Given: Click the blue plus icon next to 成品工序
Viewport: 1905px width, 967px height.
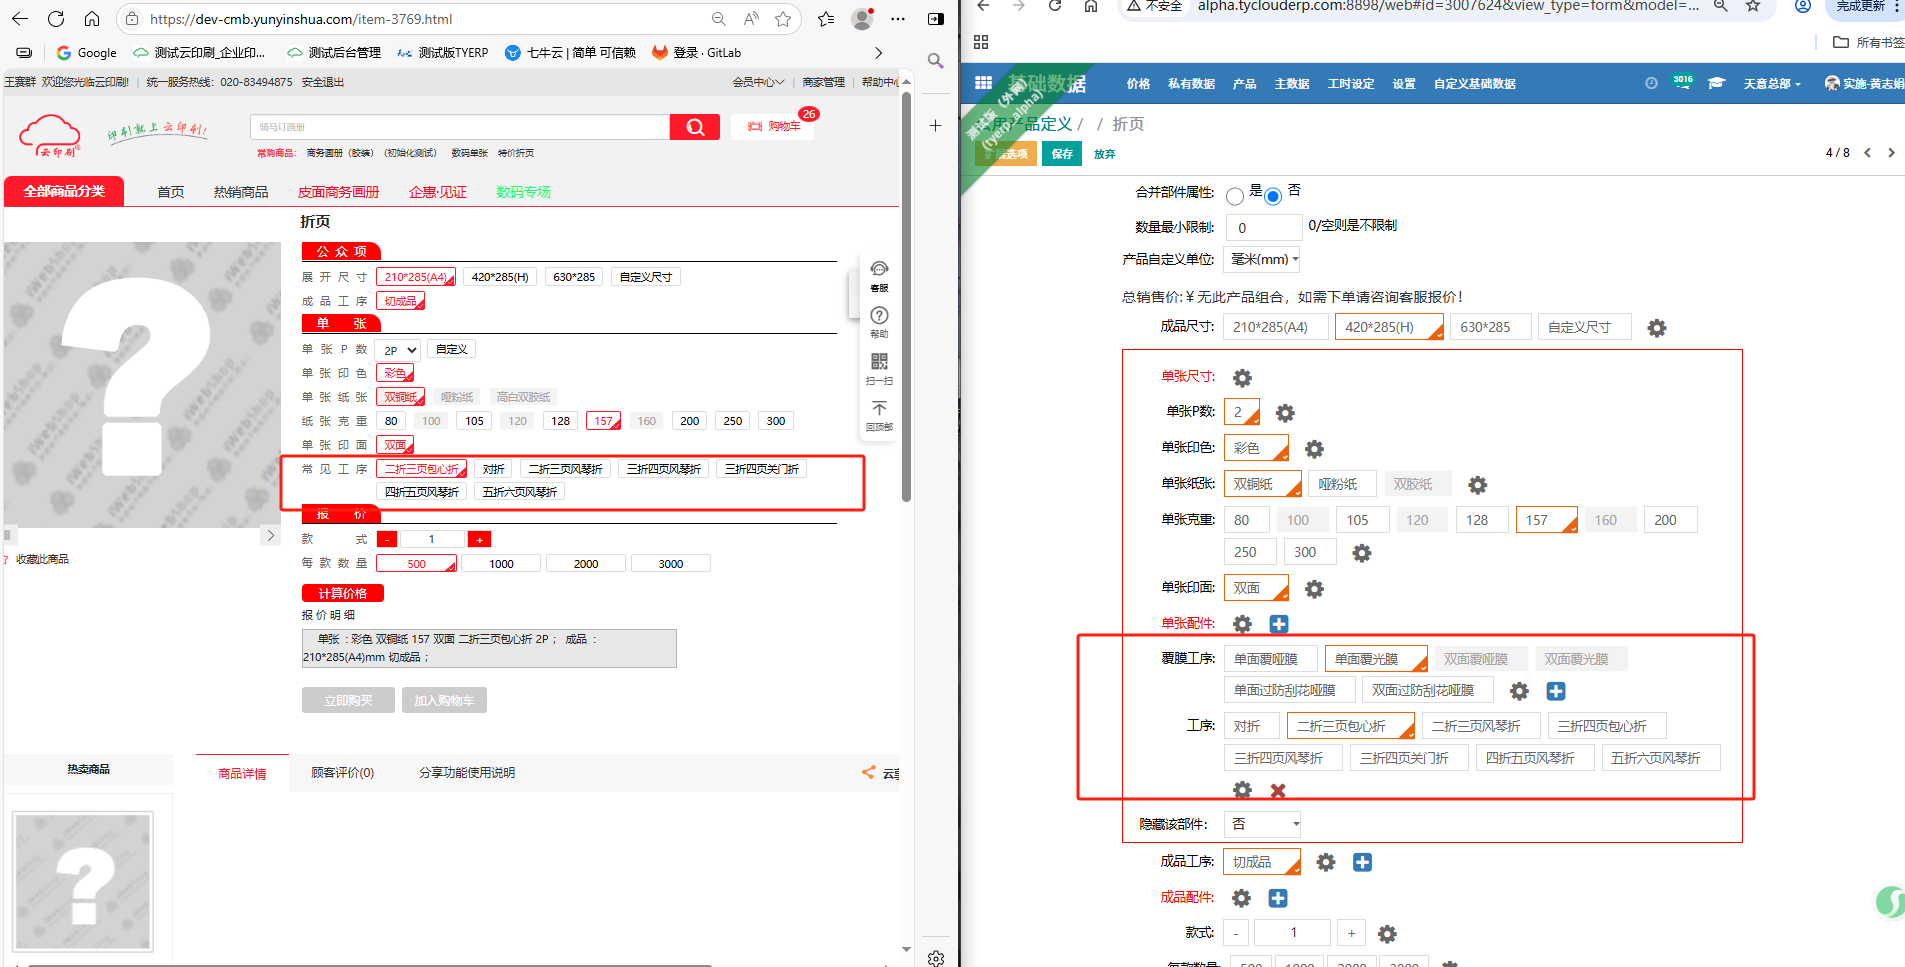Looking at the screenshot, I should pyautogui.click(x=1362, y=862).
